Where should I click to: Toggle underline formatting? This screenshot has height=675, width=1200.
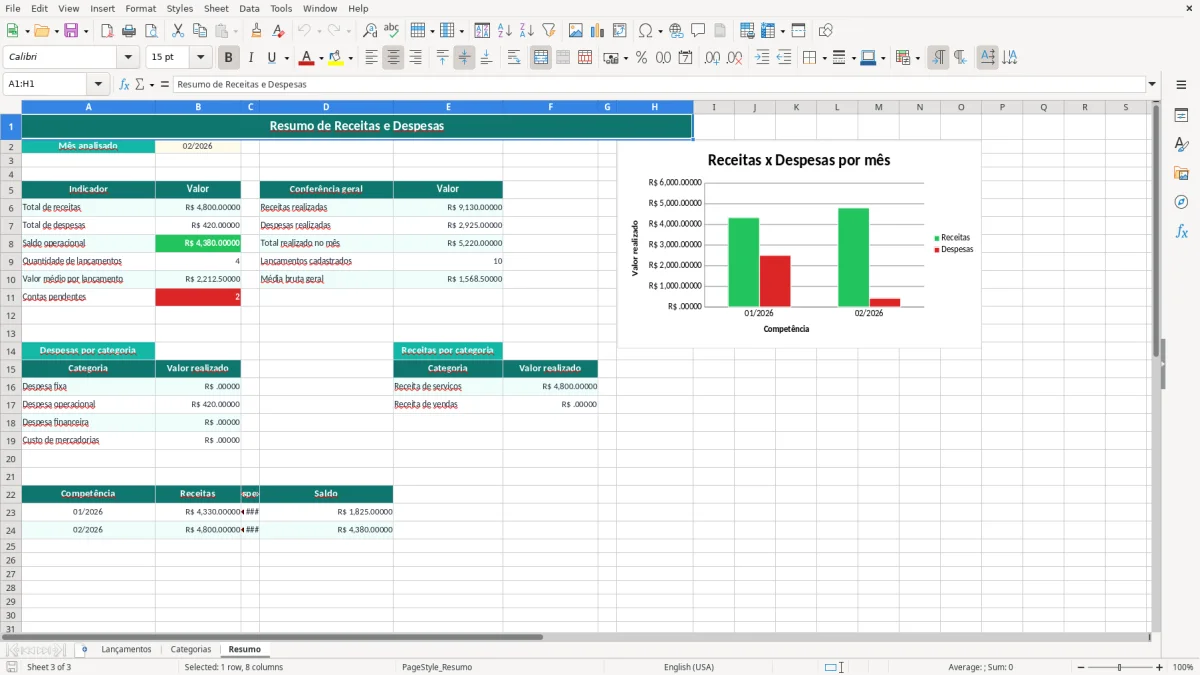(x=272, y=58)
